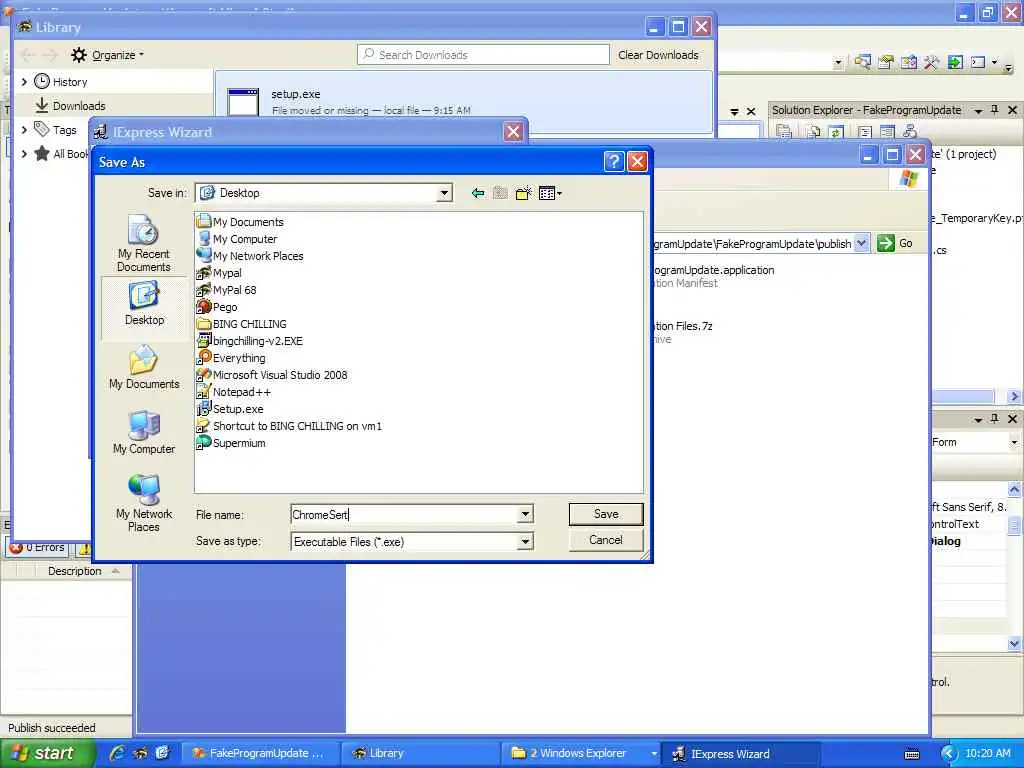Open My Documents in the places bar
The image size is (1024, 768).
pyautogui.click(x=144, y=368)
